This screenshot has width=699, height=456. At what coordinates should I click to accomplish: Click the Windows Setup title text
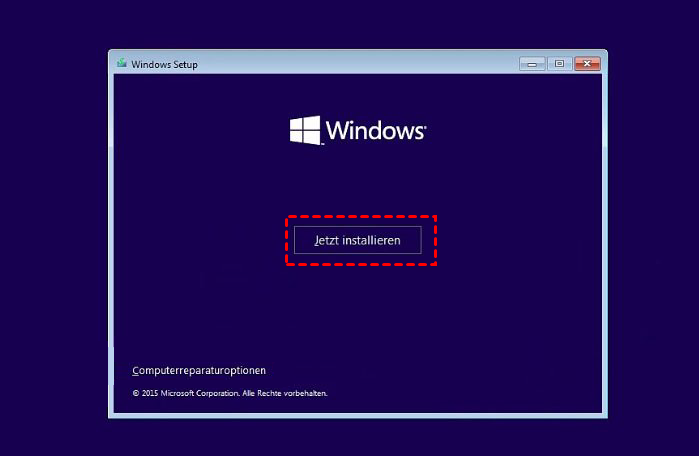click(x=164, y=65)
